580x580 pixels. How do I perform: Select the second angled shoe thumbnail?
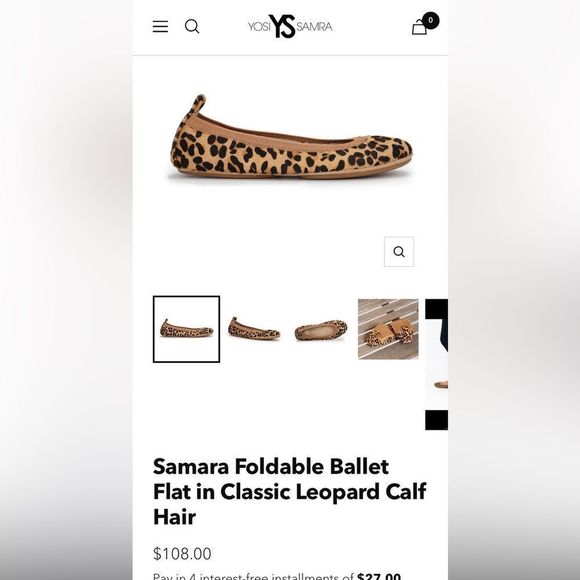[x=254, y=329]
